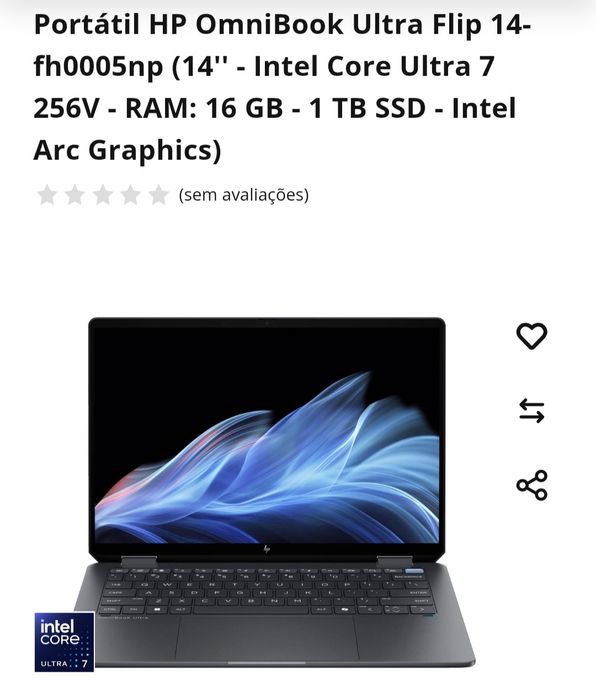Viewport: 596px width, 700px height.
Task: Click the HP logo below the screen
Action: (267, 549)
